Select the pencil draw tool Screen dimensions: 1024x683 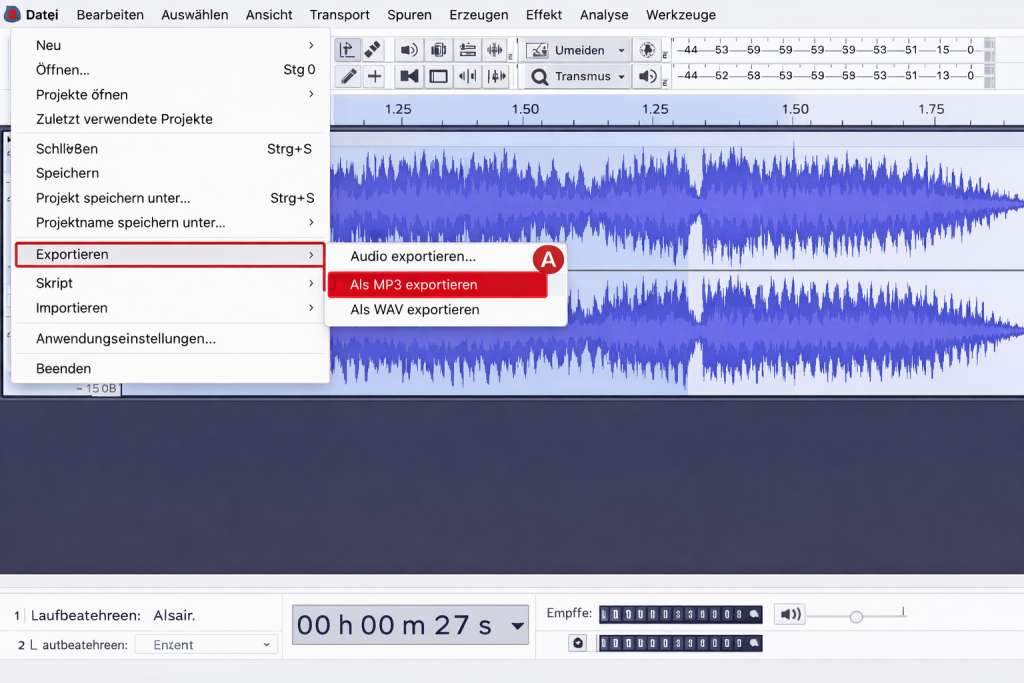pos(349,76)
